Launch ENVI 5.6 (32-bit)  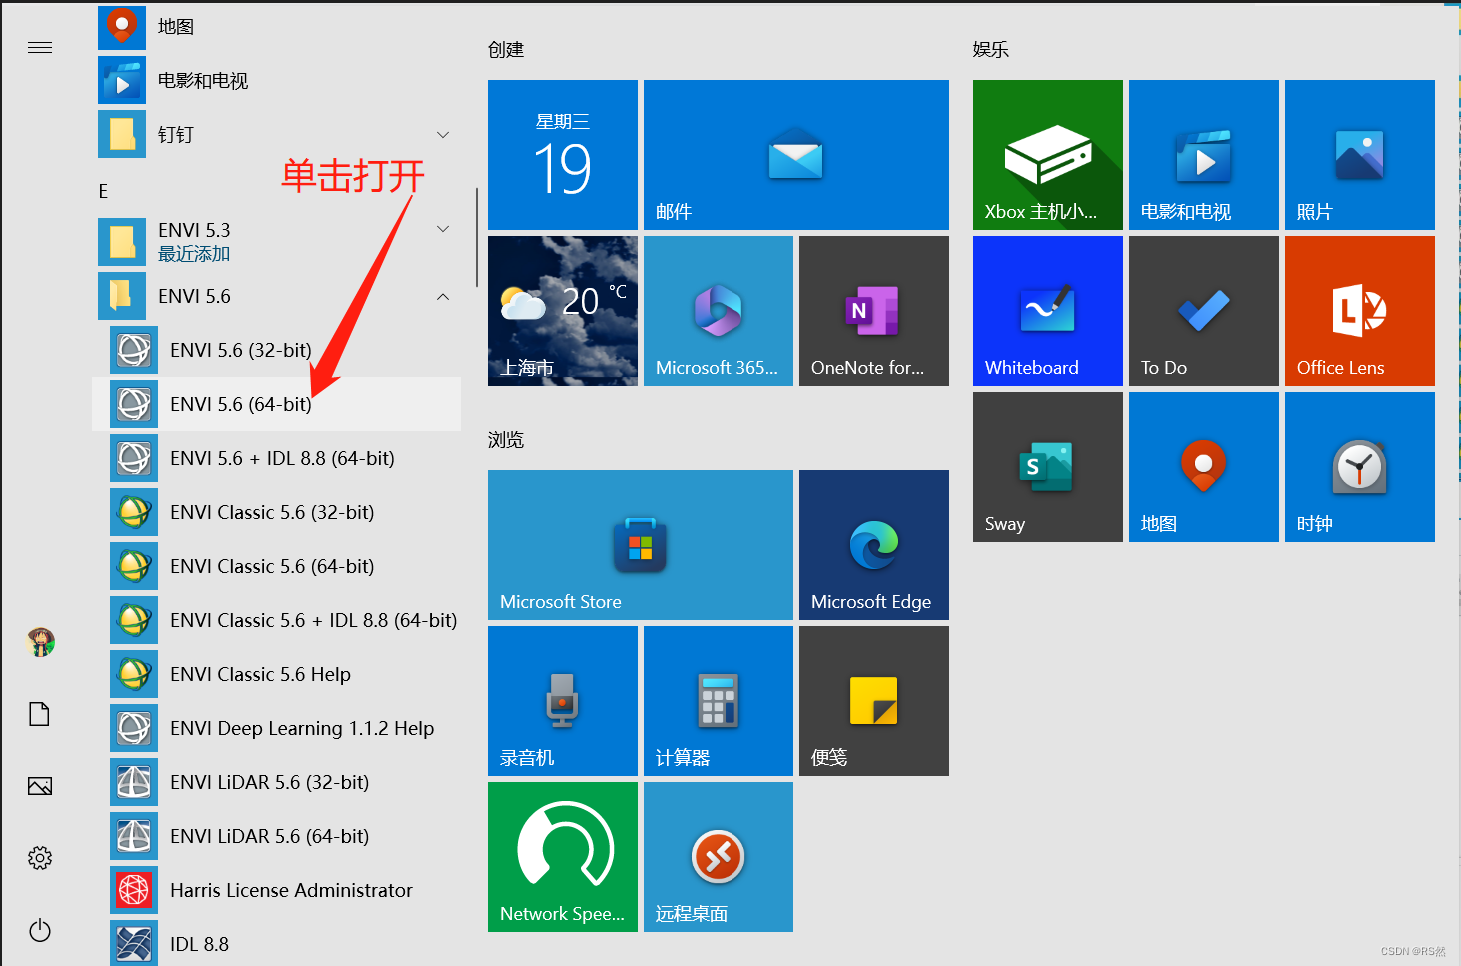276,350
